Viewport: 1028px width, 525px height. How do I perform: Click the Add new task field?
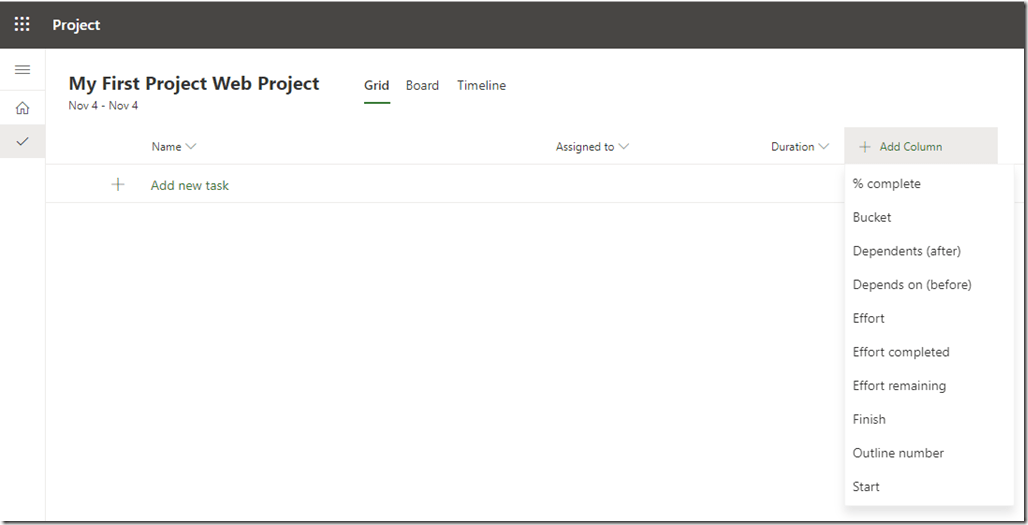190,185
